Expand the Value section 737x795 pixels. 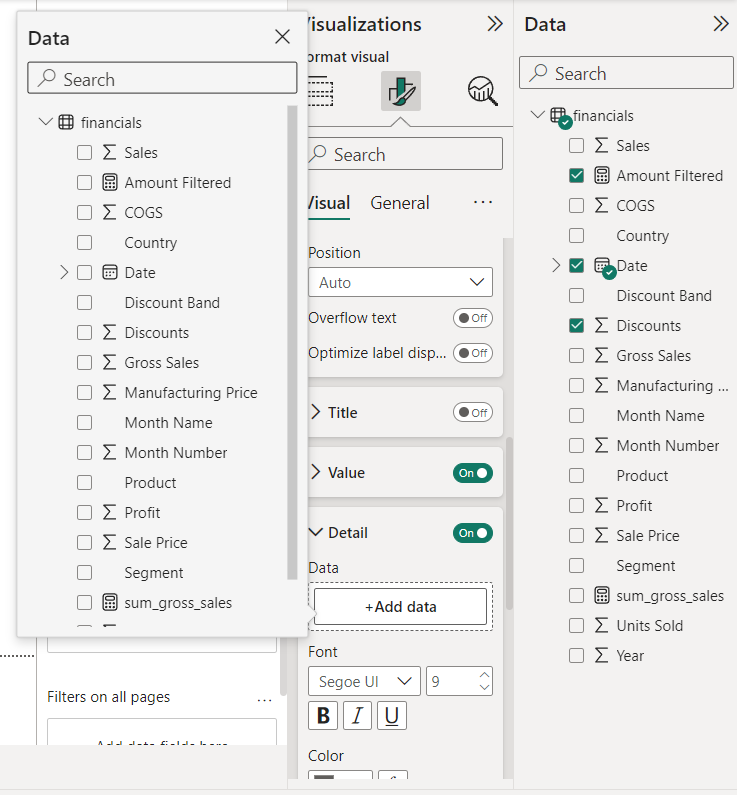pyautogui.click(x=316, y=472)
